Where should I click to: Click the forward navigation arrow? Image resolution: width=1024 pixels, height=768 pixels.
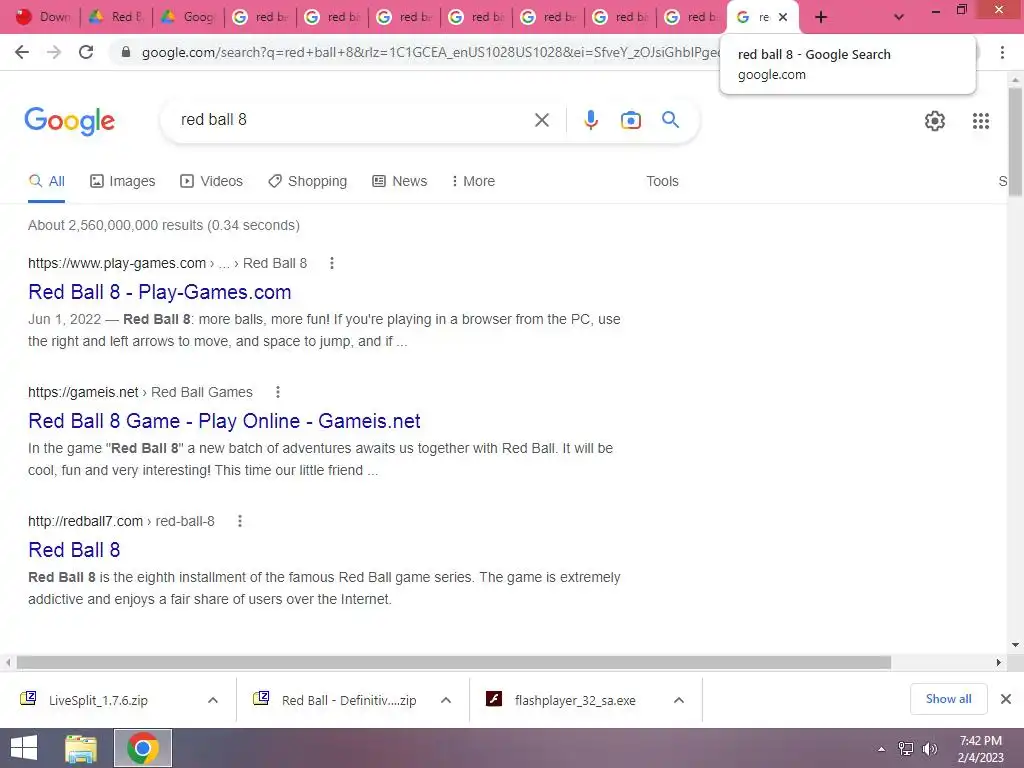pos(54,52)
